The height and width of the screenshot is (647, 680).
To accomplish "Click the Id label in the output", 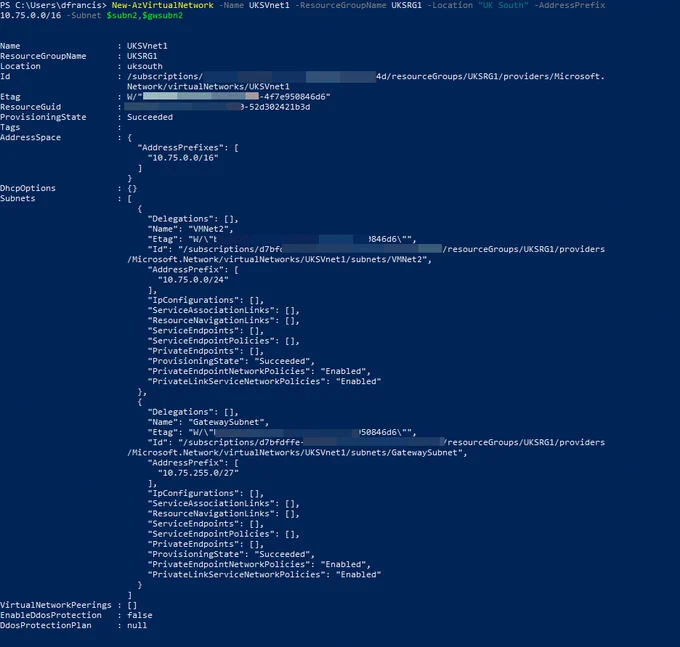I will click(x=5, y=76).
